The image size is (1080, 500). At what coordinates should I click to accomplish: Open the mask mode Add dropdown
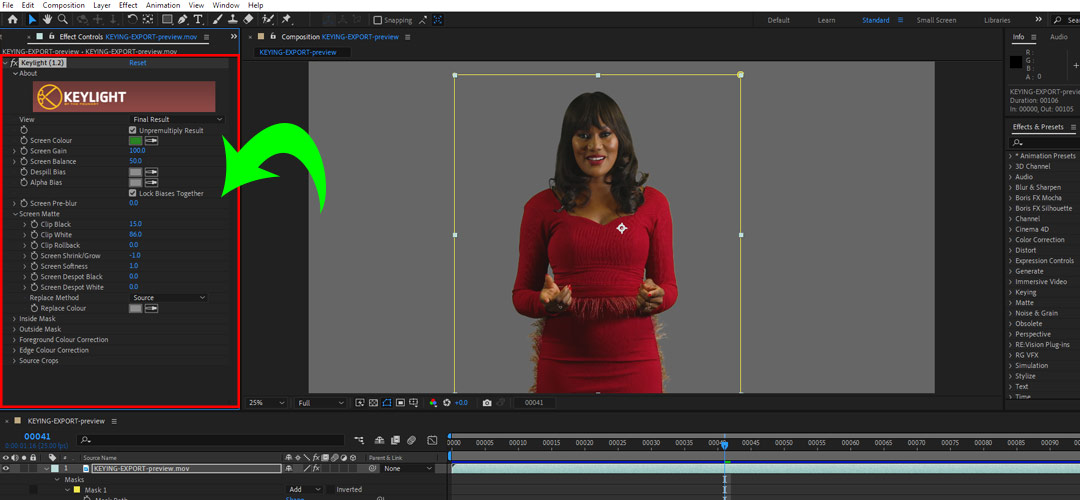pos(305,490)
